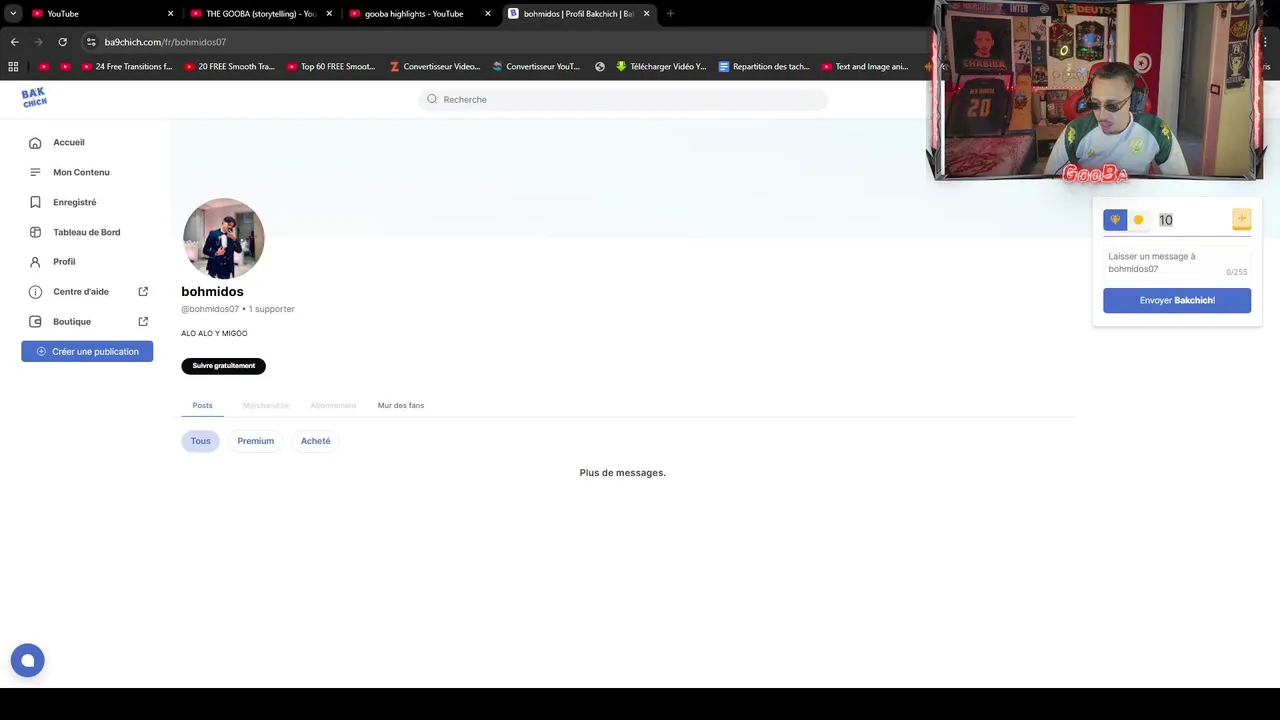Reload the page in the browser
Viewport: 1280px width, 720px height.
tap(62, 42)
